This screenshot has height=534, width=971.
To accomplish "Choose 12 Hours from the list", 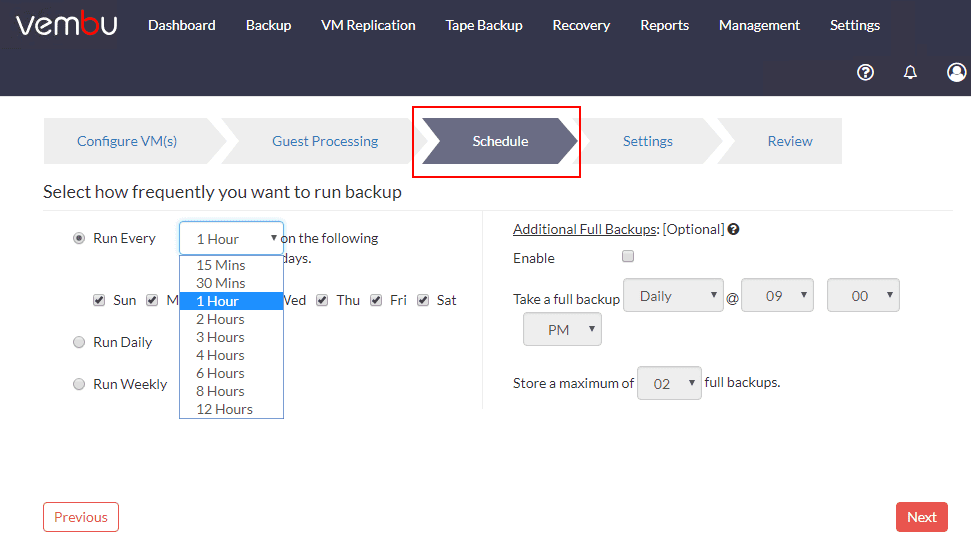I will pos(232,409).
